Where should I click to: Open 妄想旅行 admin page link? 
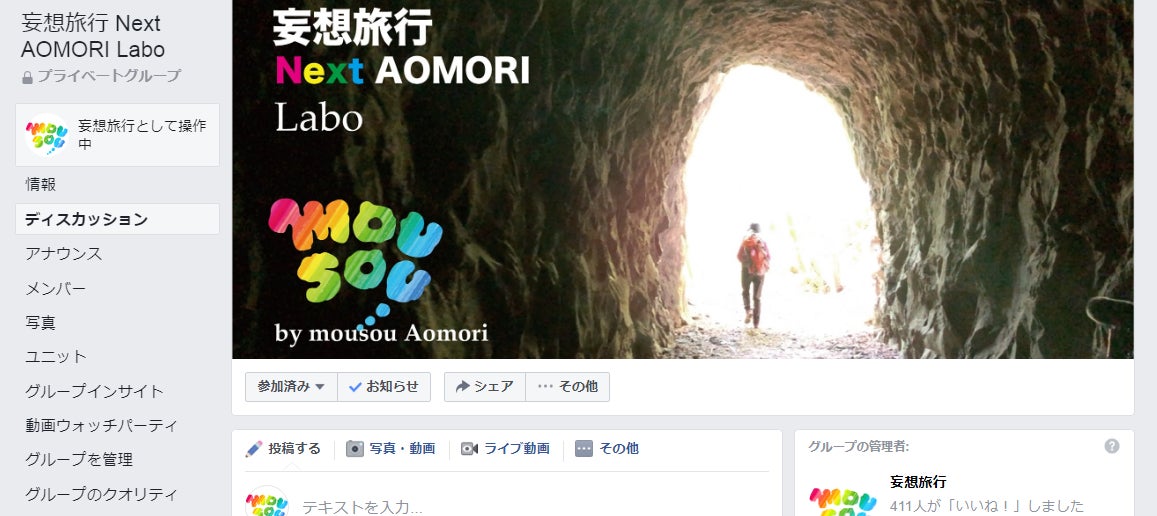(918, 482)
